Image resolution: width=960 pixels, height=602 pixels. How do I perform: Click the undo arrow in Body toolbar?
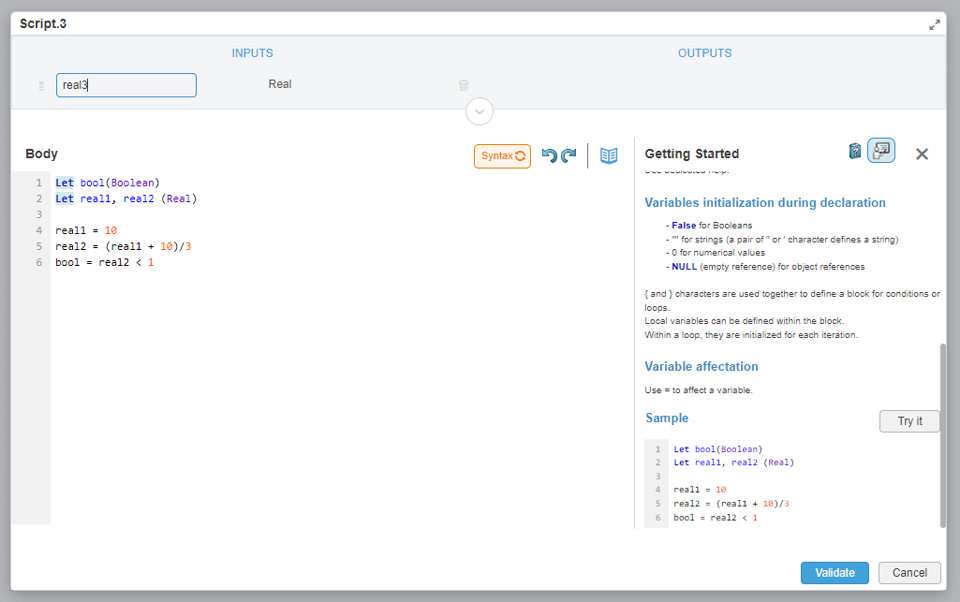point(549,156)
